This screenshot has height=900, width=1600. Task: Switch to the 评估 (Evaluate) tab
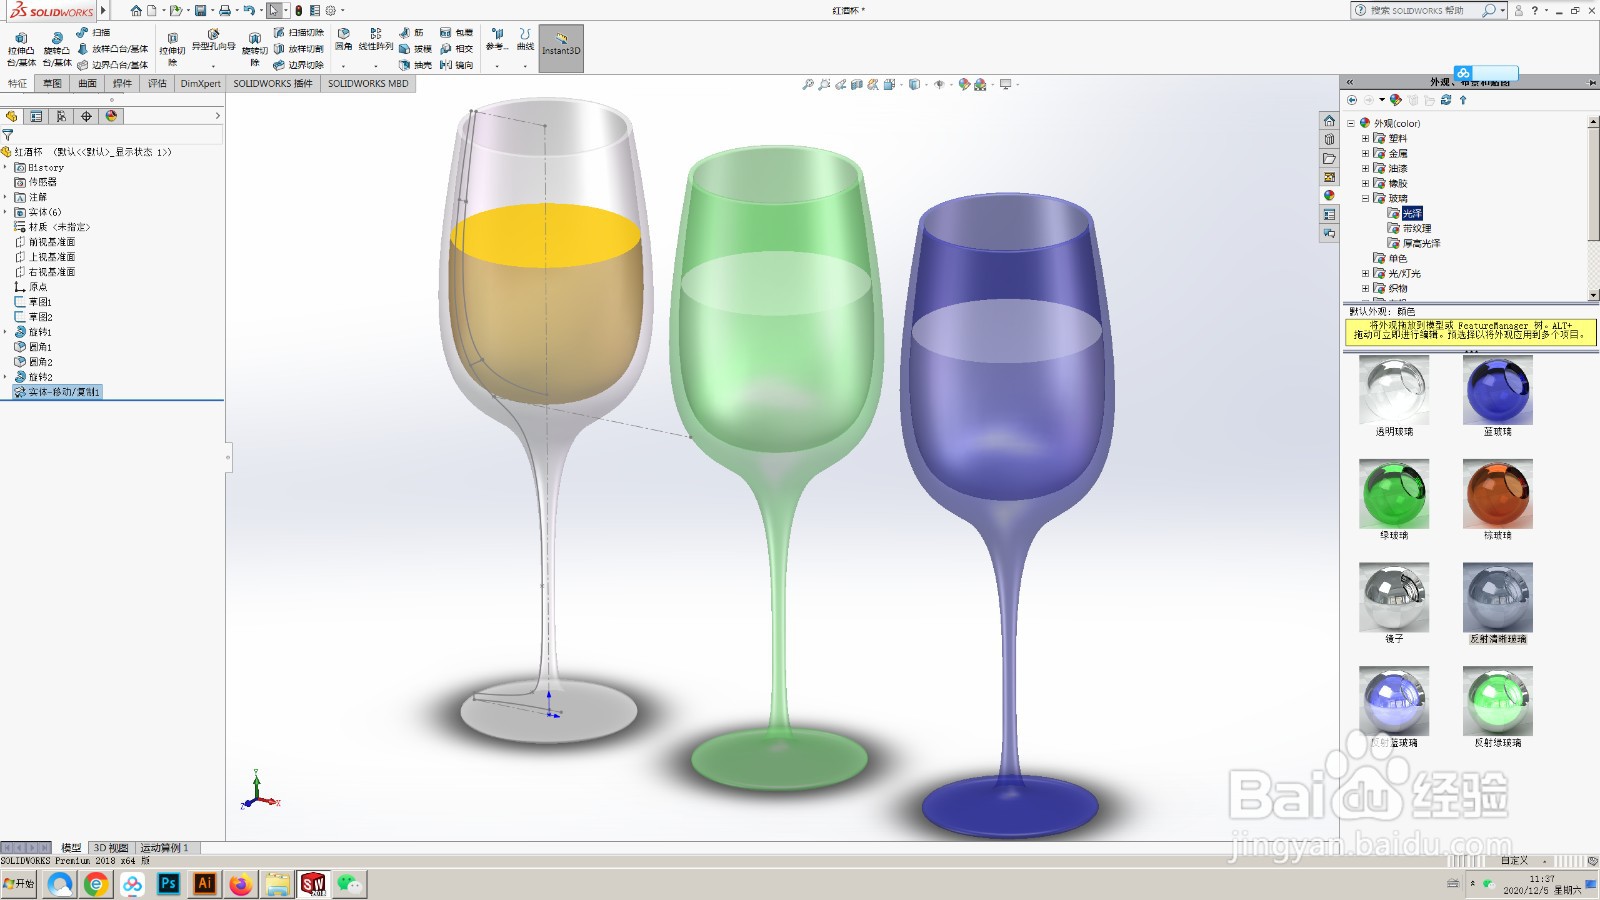coord(157,84)
